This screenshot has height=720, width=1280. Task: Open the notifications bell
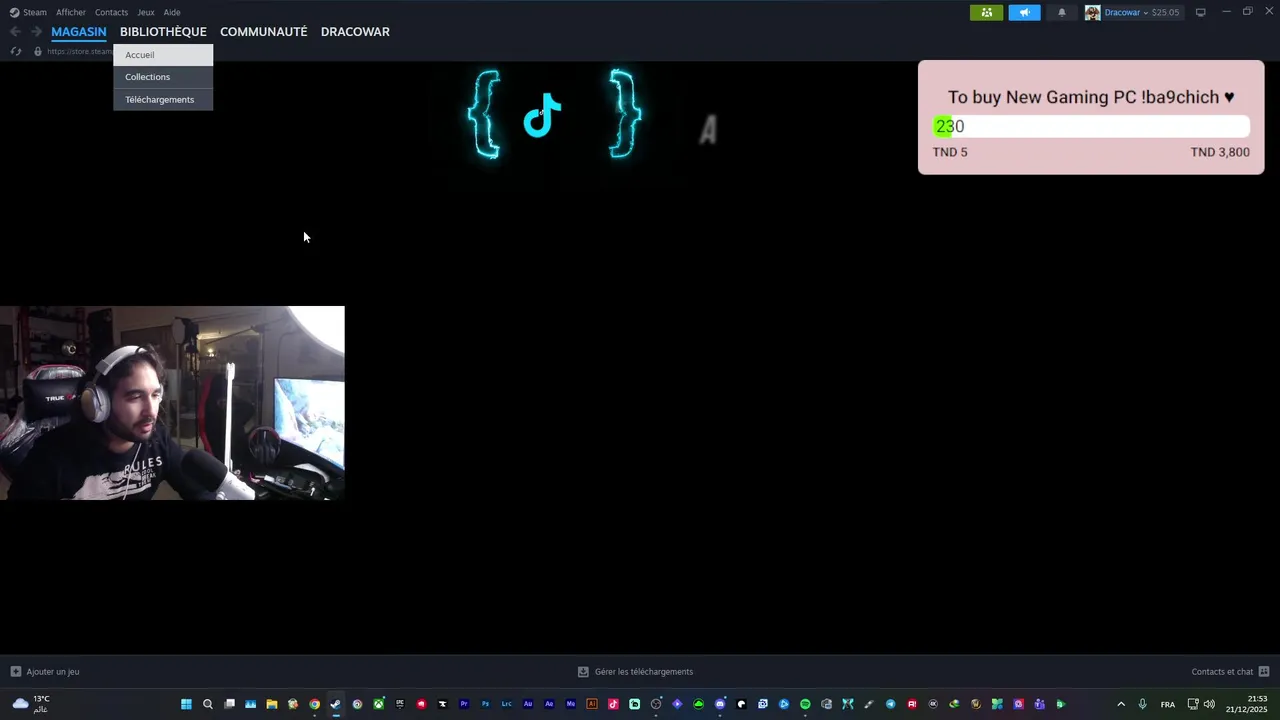point(1062,13)
